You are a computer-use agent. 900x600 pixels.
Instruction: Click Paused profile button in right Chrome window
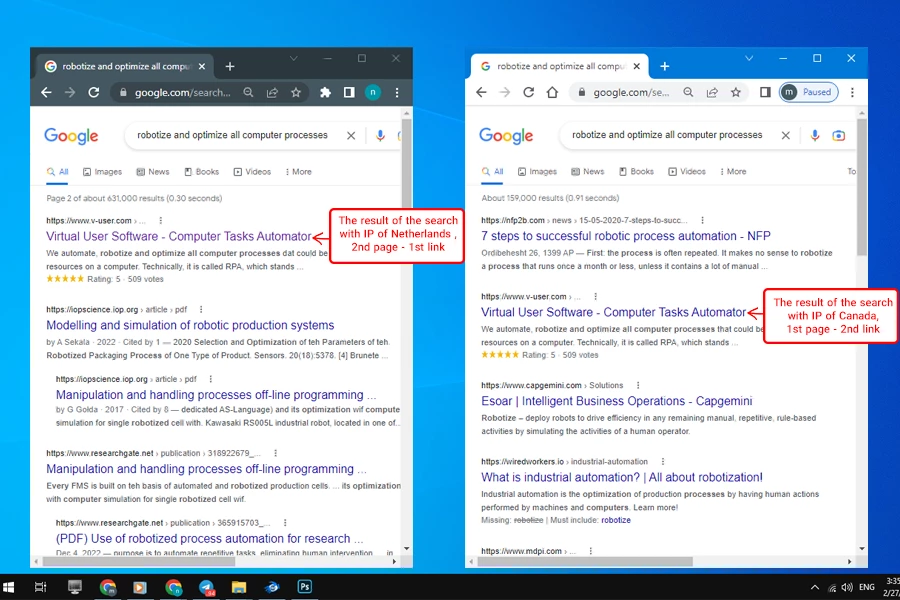coord(809,92)
